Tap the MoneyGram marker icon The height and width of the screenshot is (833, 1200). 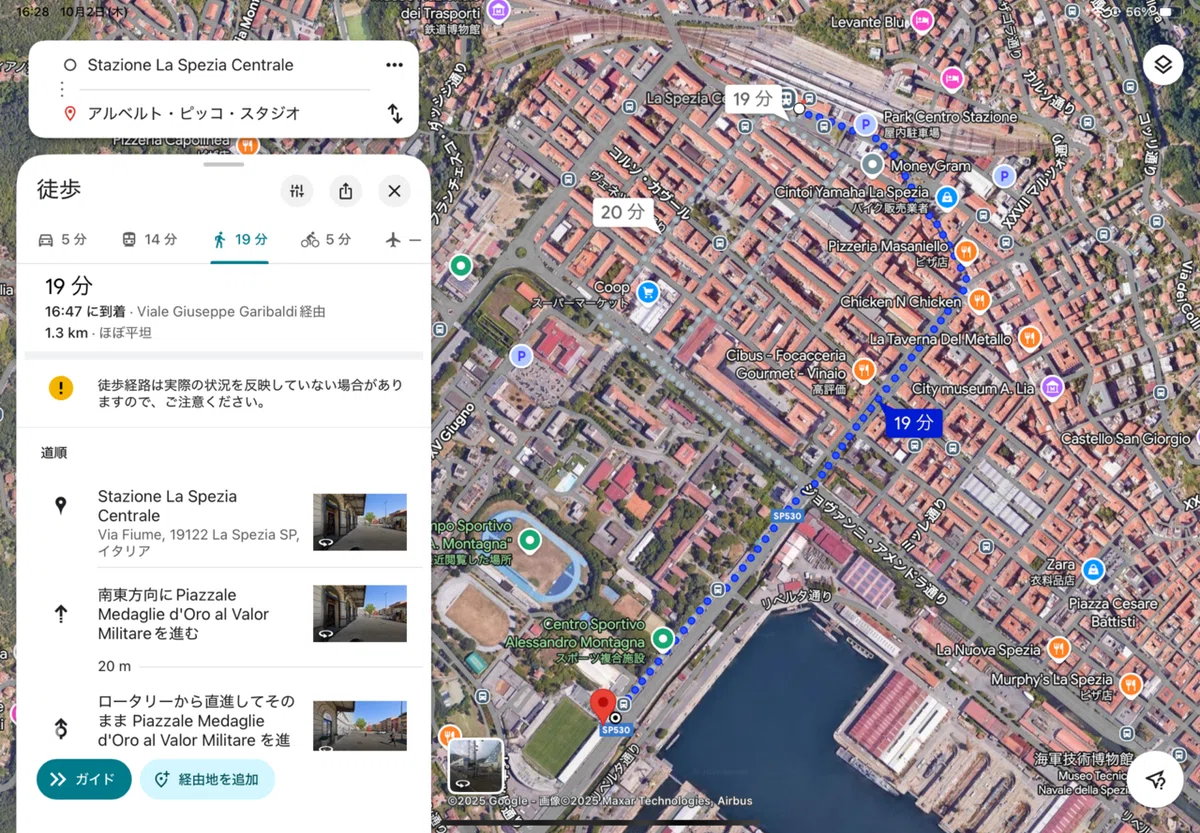coord(873,163)
